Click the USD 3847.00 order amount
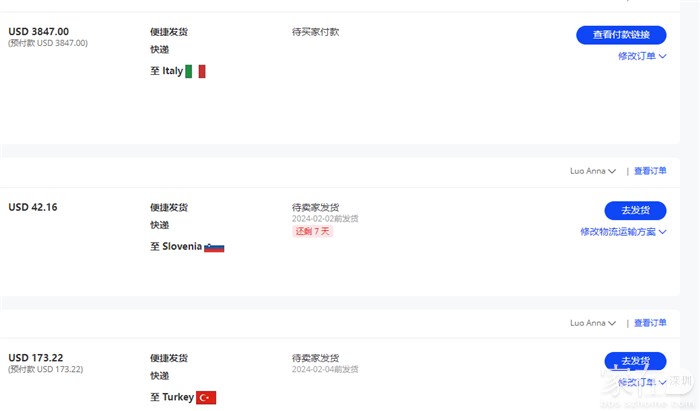Viewport: 700px width, 411px height. tap(39, 32)
